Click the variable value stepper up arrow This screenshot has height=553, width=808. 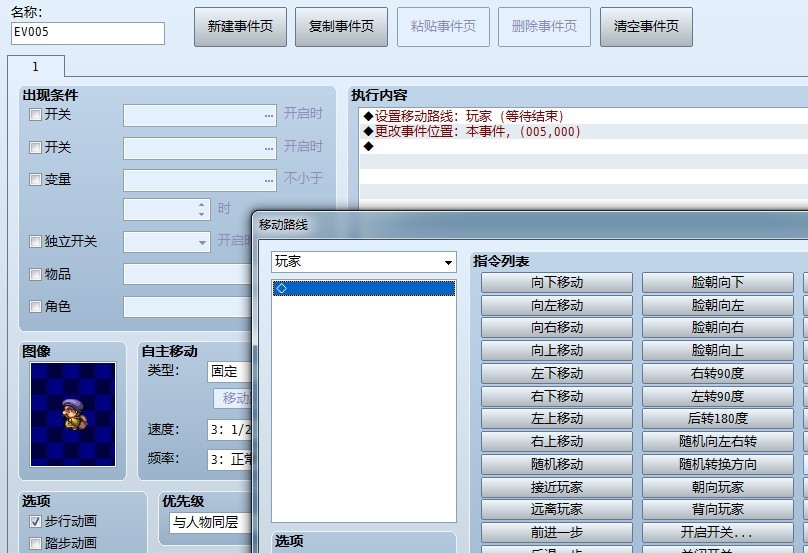pos(201,205)
